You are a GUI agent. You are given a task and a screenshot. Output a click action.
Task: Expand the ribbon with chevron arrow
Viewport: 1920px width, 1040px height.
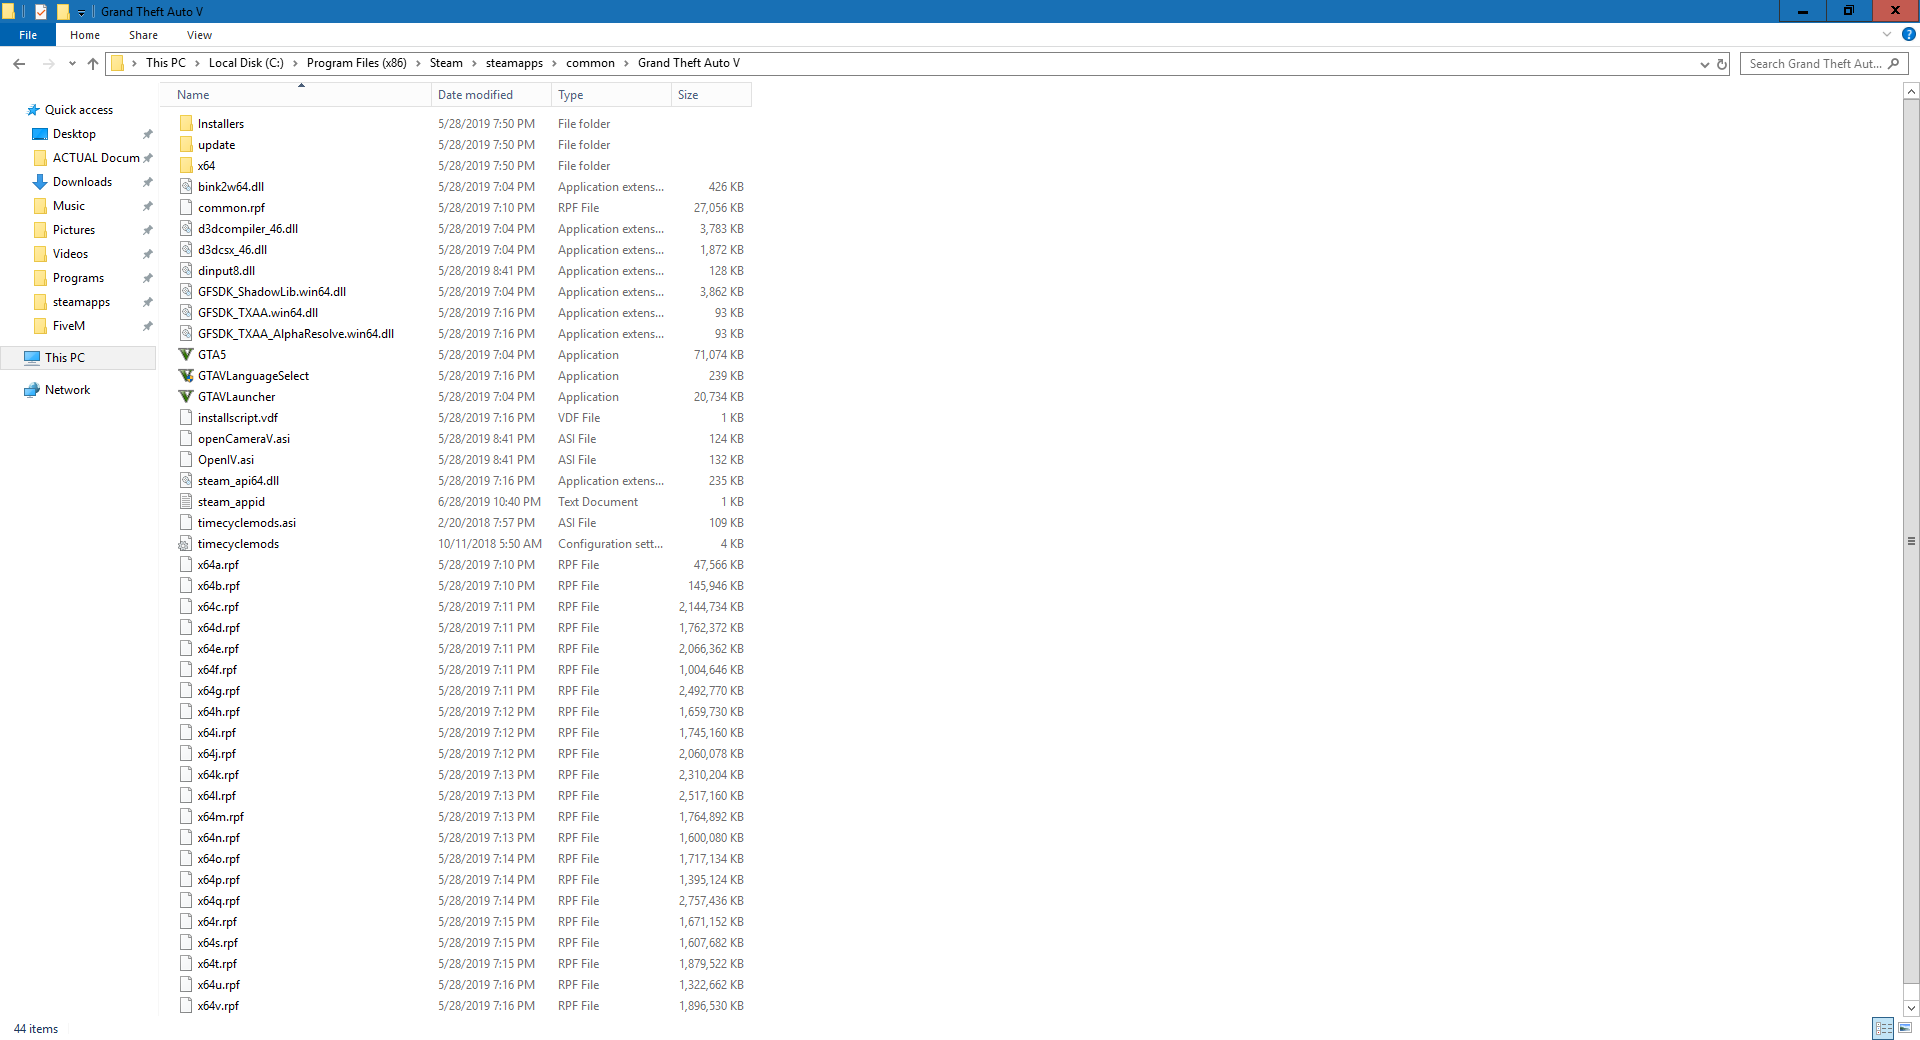(1887, 35)
